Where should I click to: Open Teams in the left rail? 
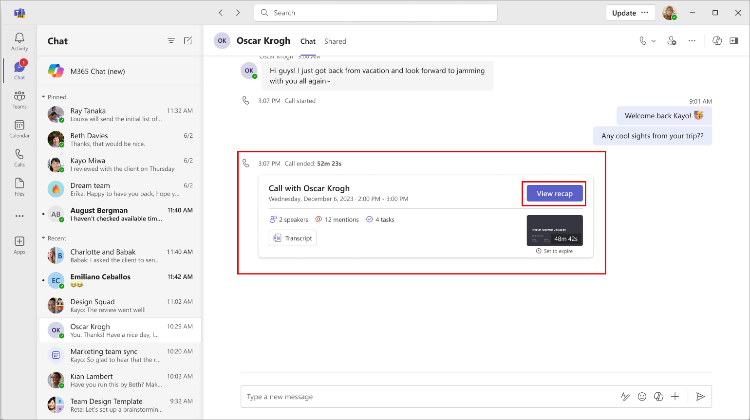pyautogui.click(x=19, y=99)
